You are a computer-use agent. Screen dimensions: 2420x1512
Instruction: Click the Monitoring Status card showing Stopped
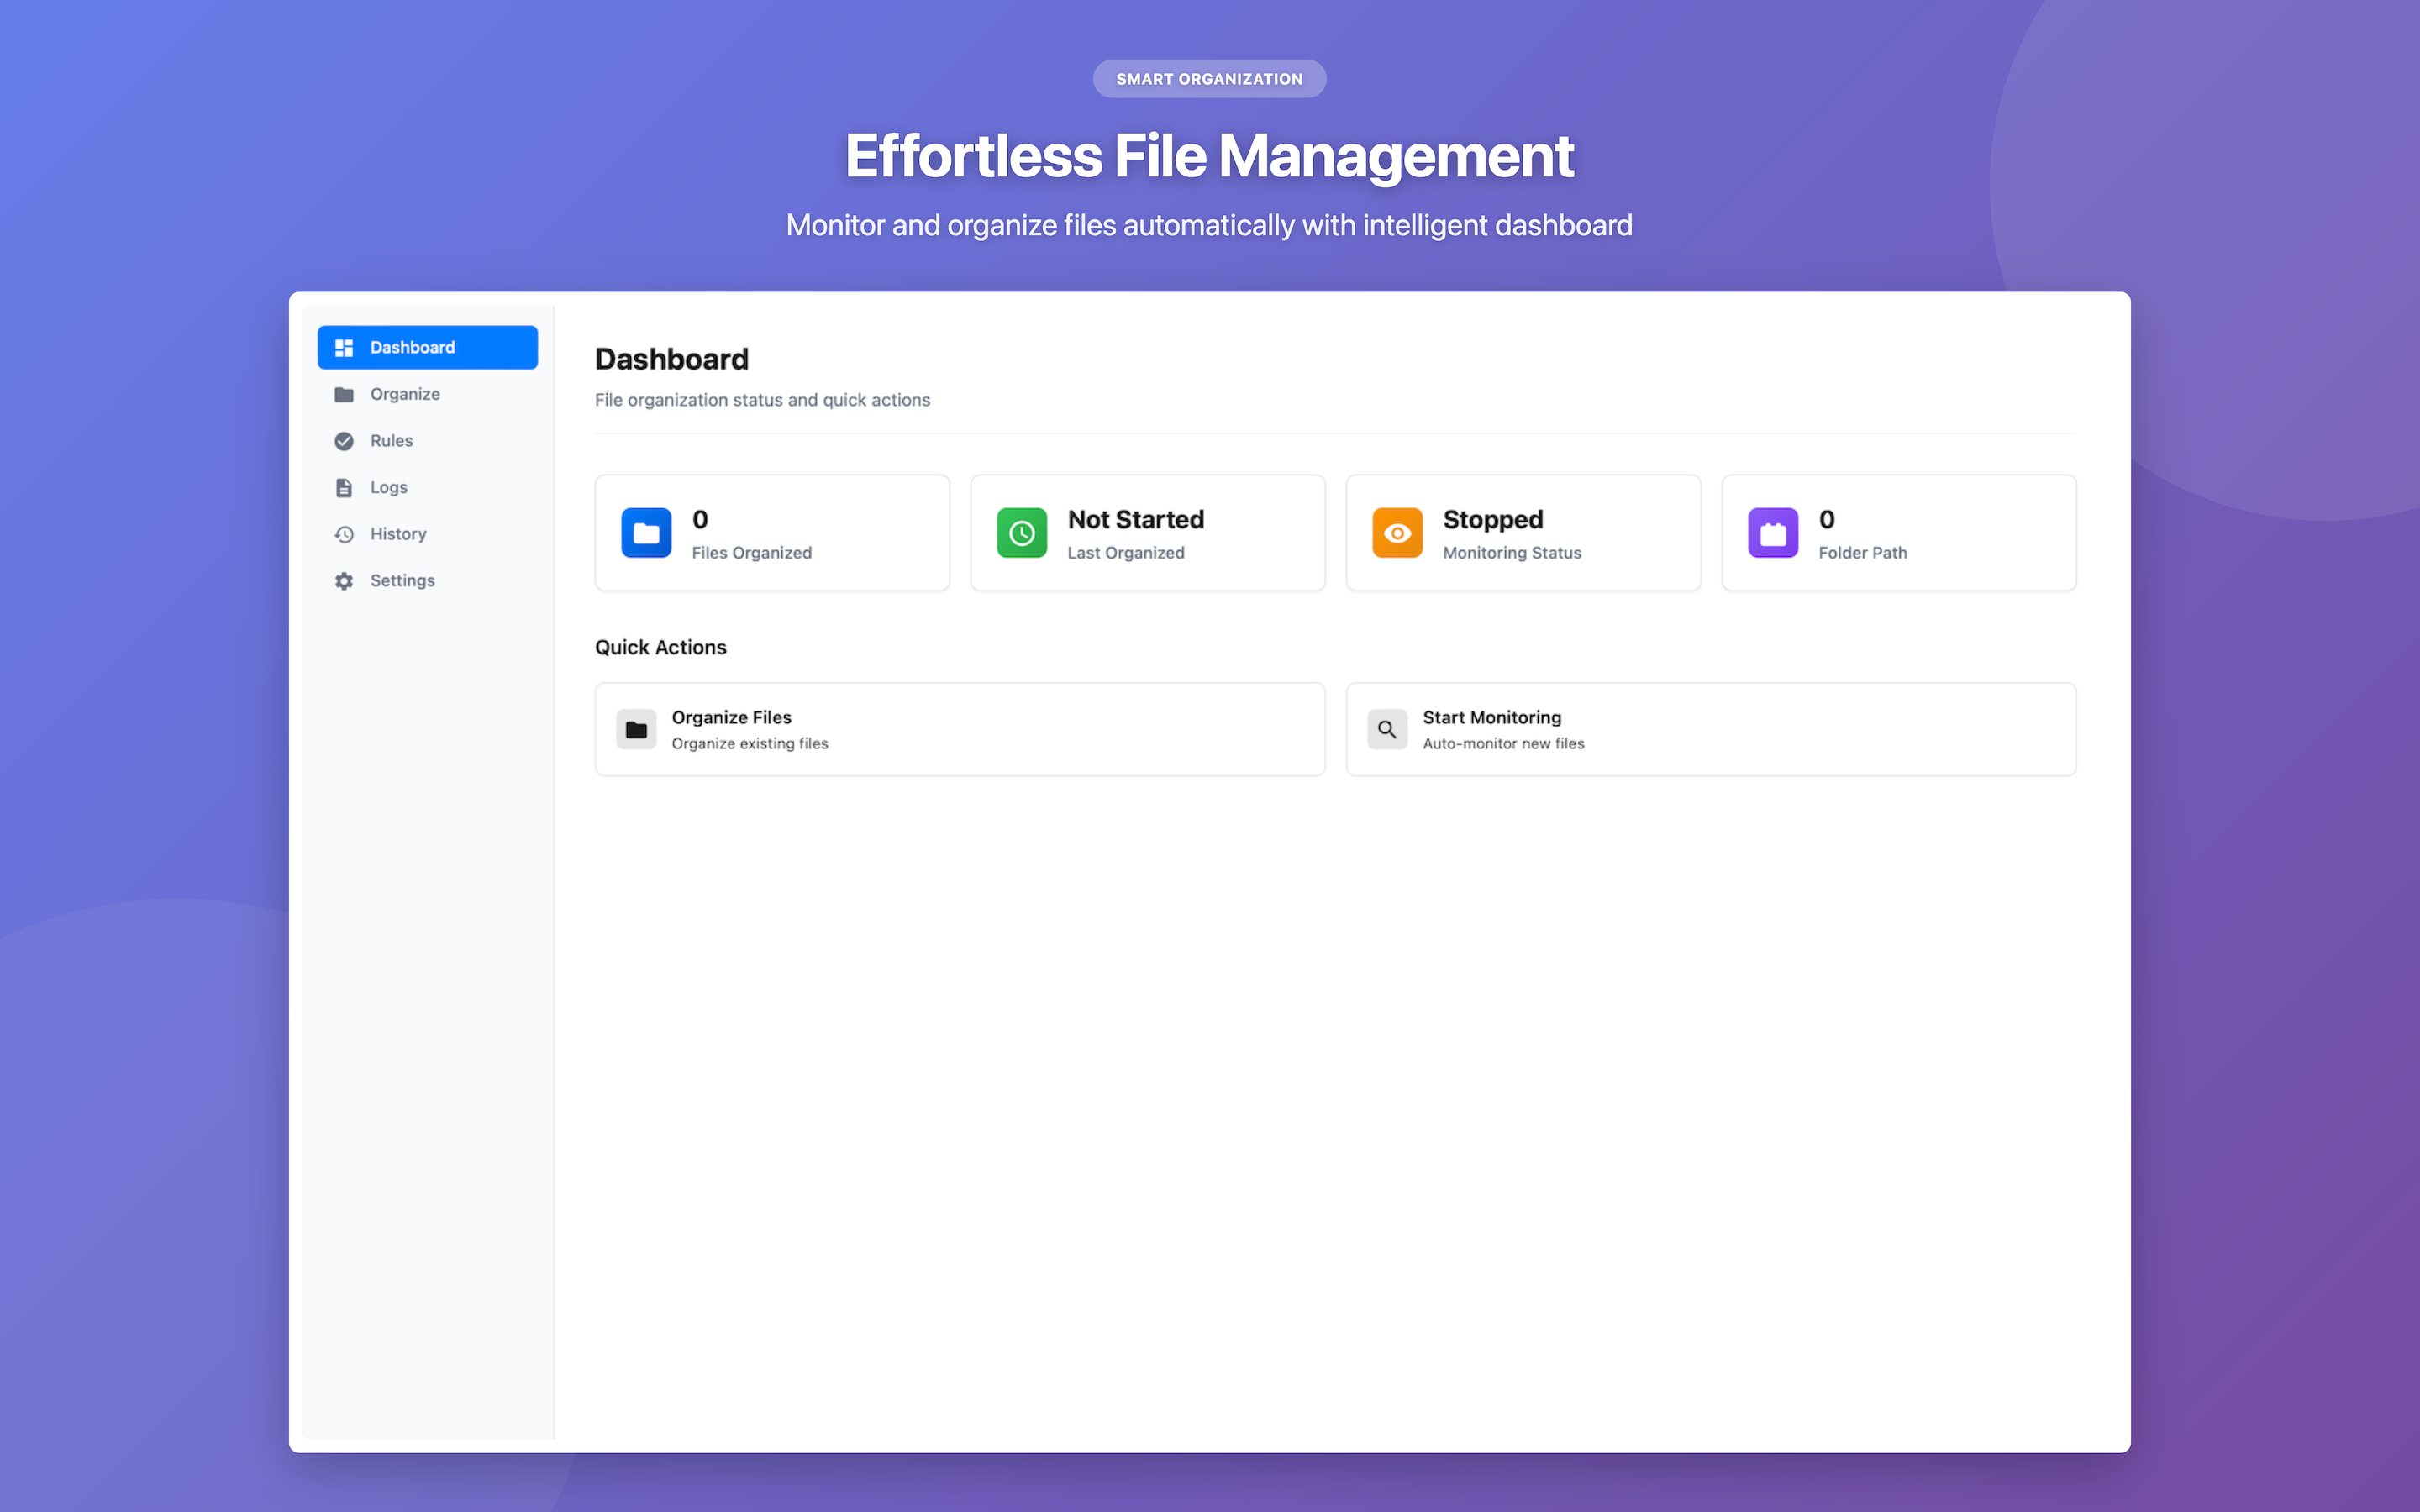point(1522,532)
